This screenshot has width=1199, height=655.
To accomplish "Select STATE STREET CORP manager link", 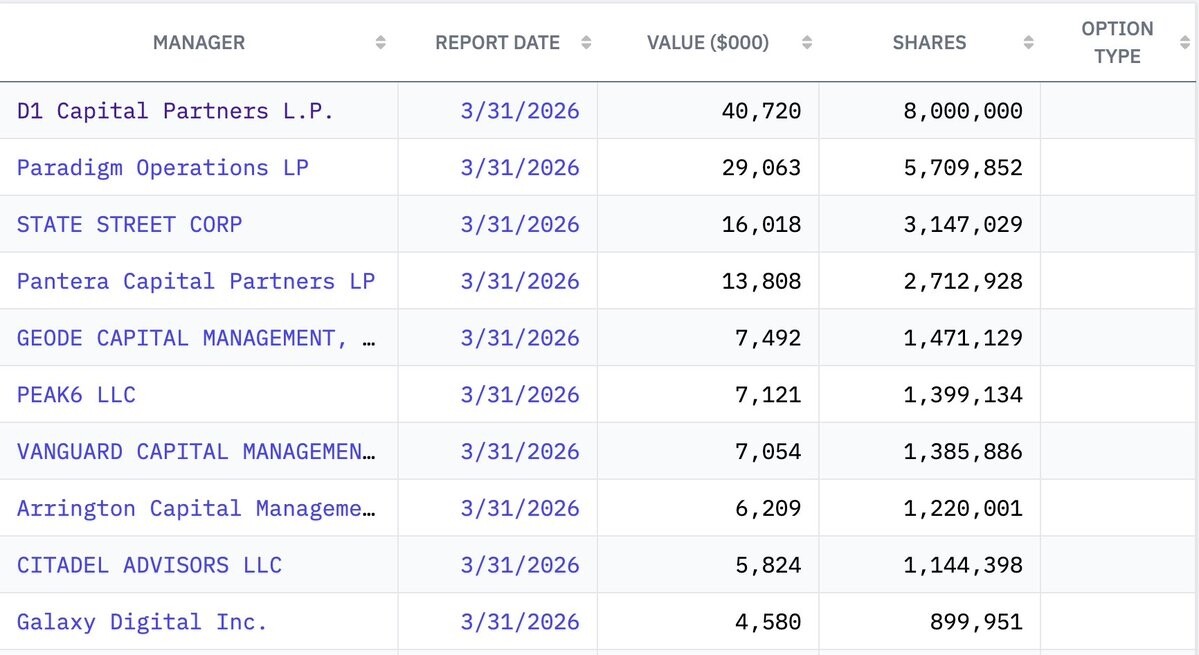I will (x=129, y=224).
